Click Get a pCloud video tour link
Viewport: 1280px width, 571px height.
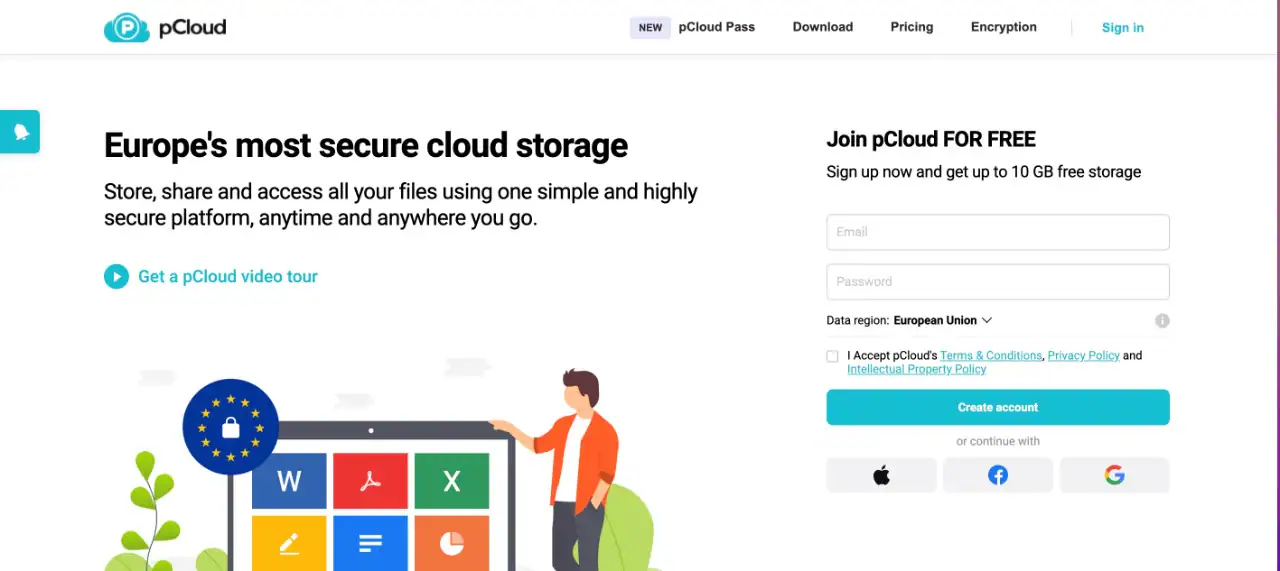(228, 277)
